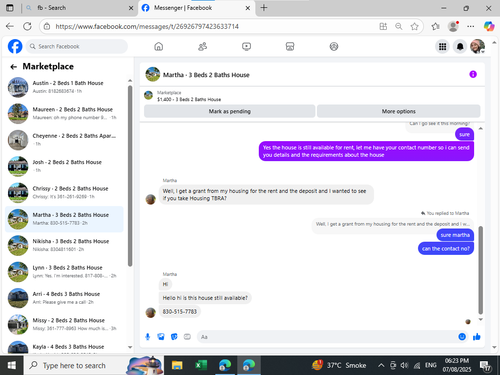The width and height of the screenshot is (500, 375).
Task: Open conversation info purple icon
Action: 473,74
